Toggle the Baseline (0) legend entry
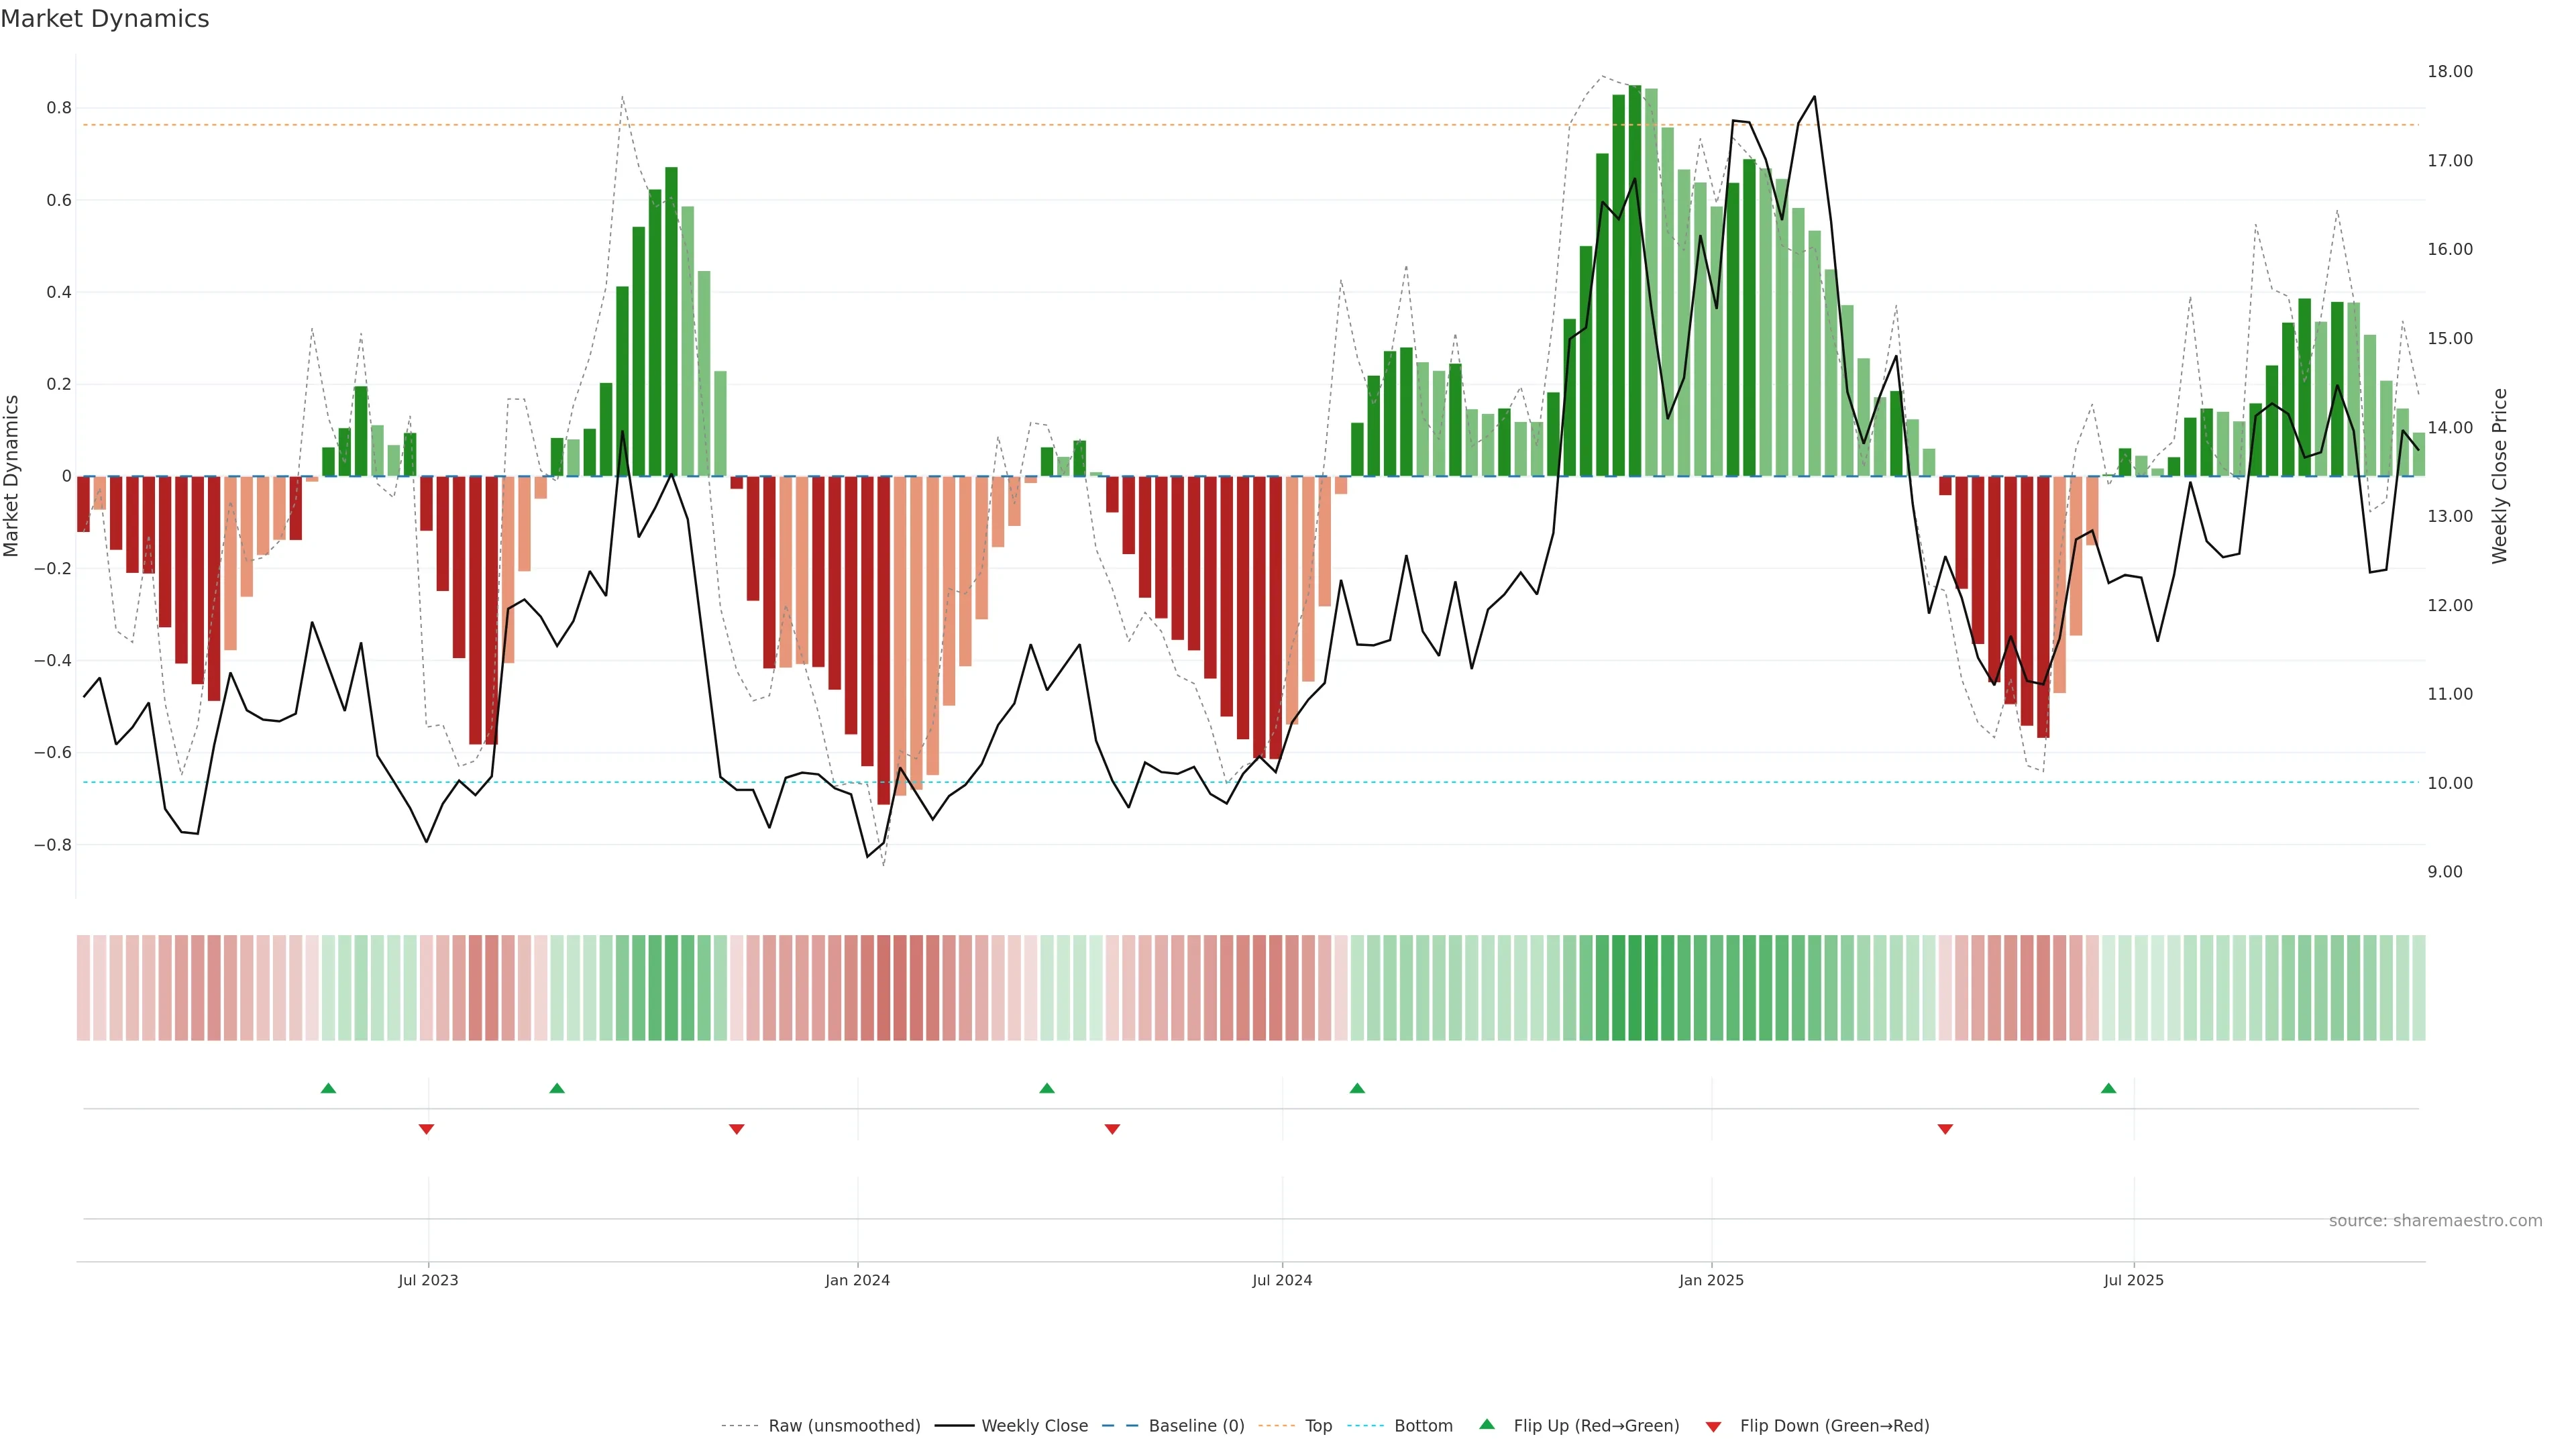 click(1196, 1426)
